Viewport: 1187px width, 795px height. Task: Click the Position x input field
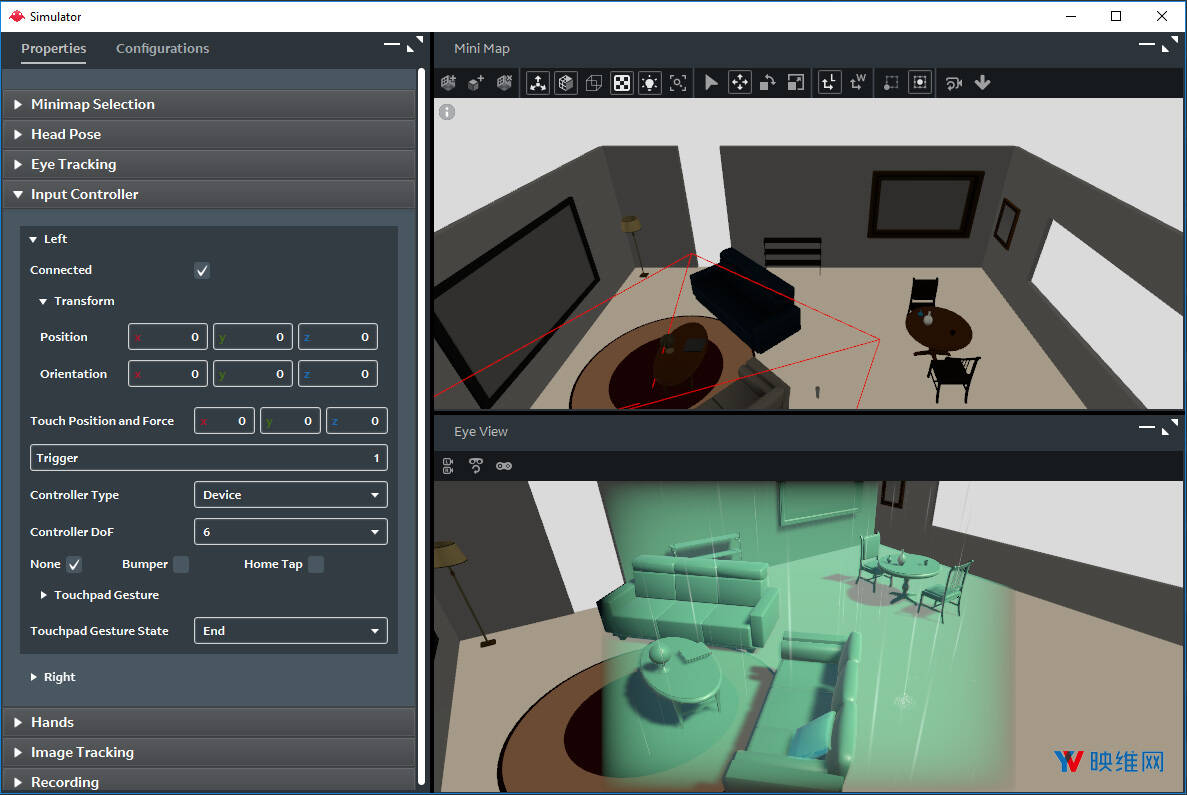pyautogui.click(x=168, y=338)
